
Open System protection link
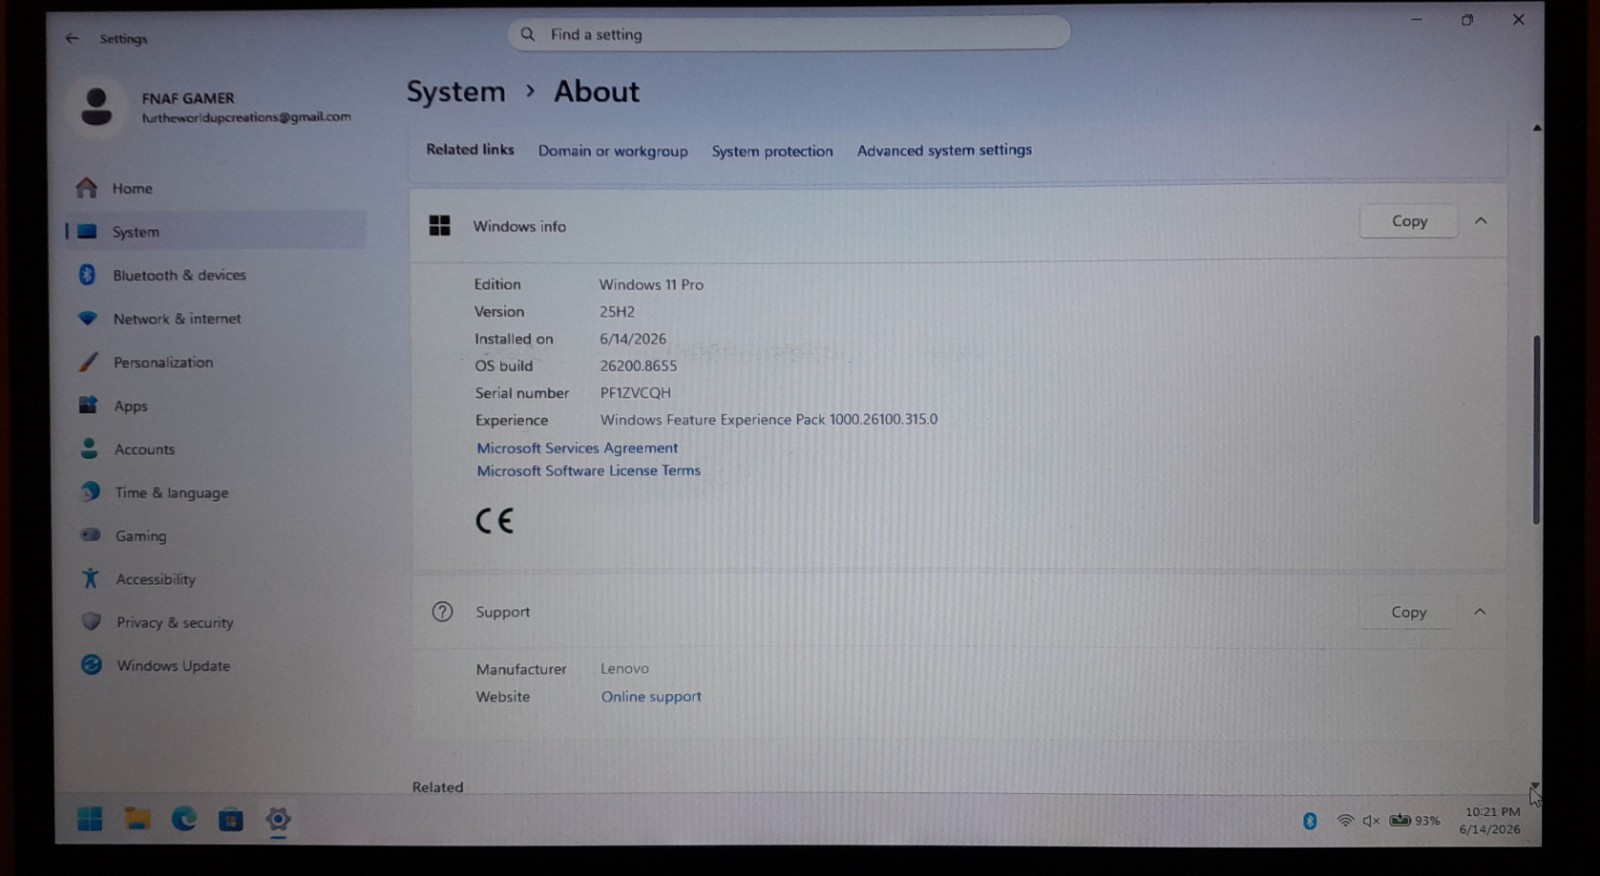[772, 151]
